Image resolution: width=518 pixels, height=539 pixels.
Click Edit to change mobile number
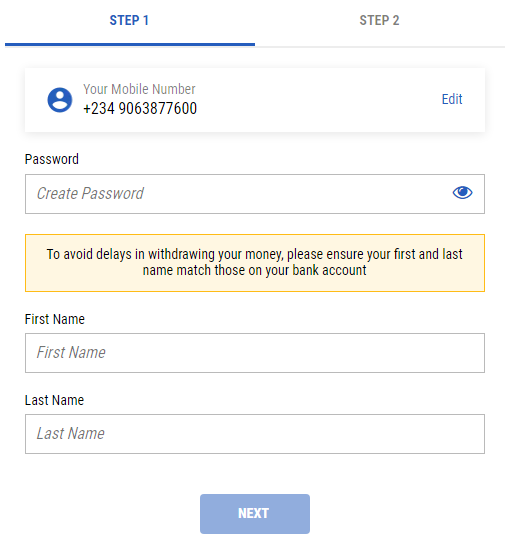pos(452,99)
